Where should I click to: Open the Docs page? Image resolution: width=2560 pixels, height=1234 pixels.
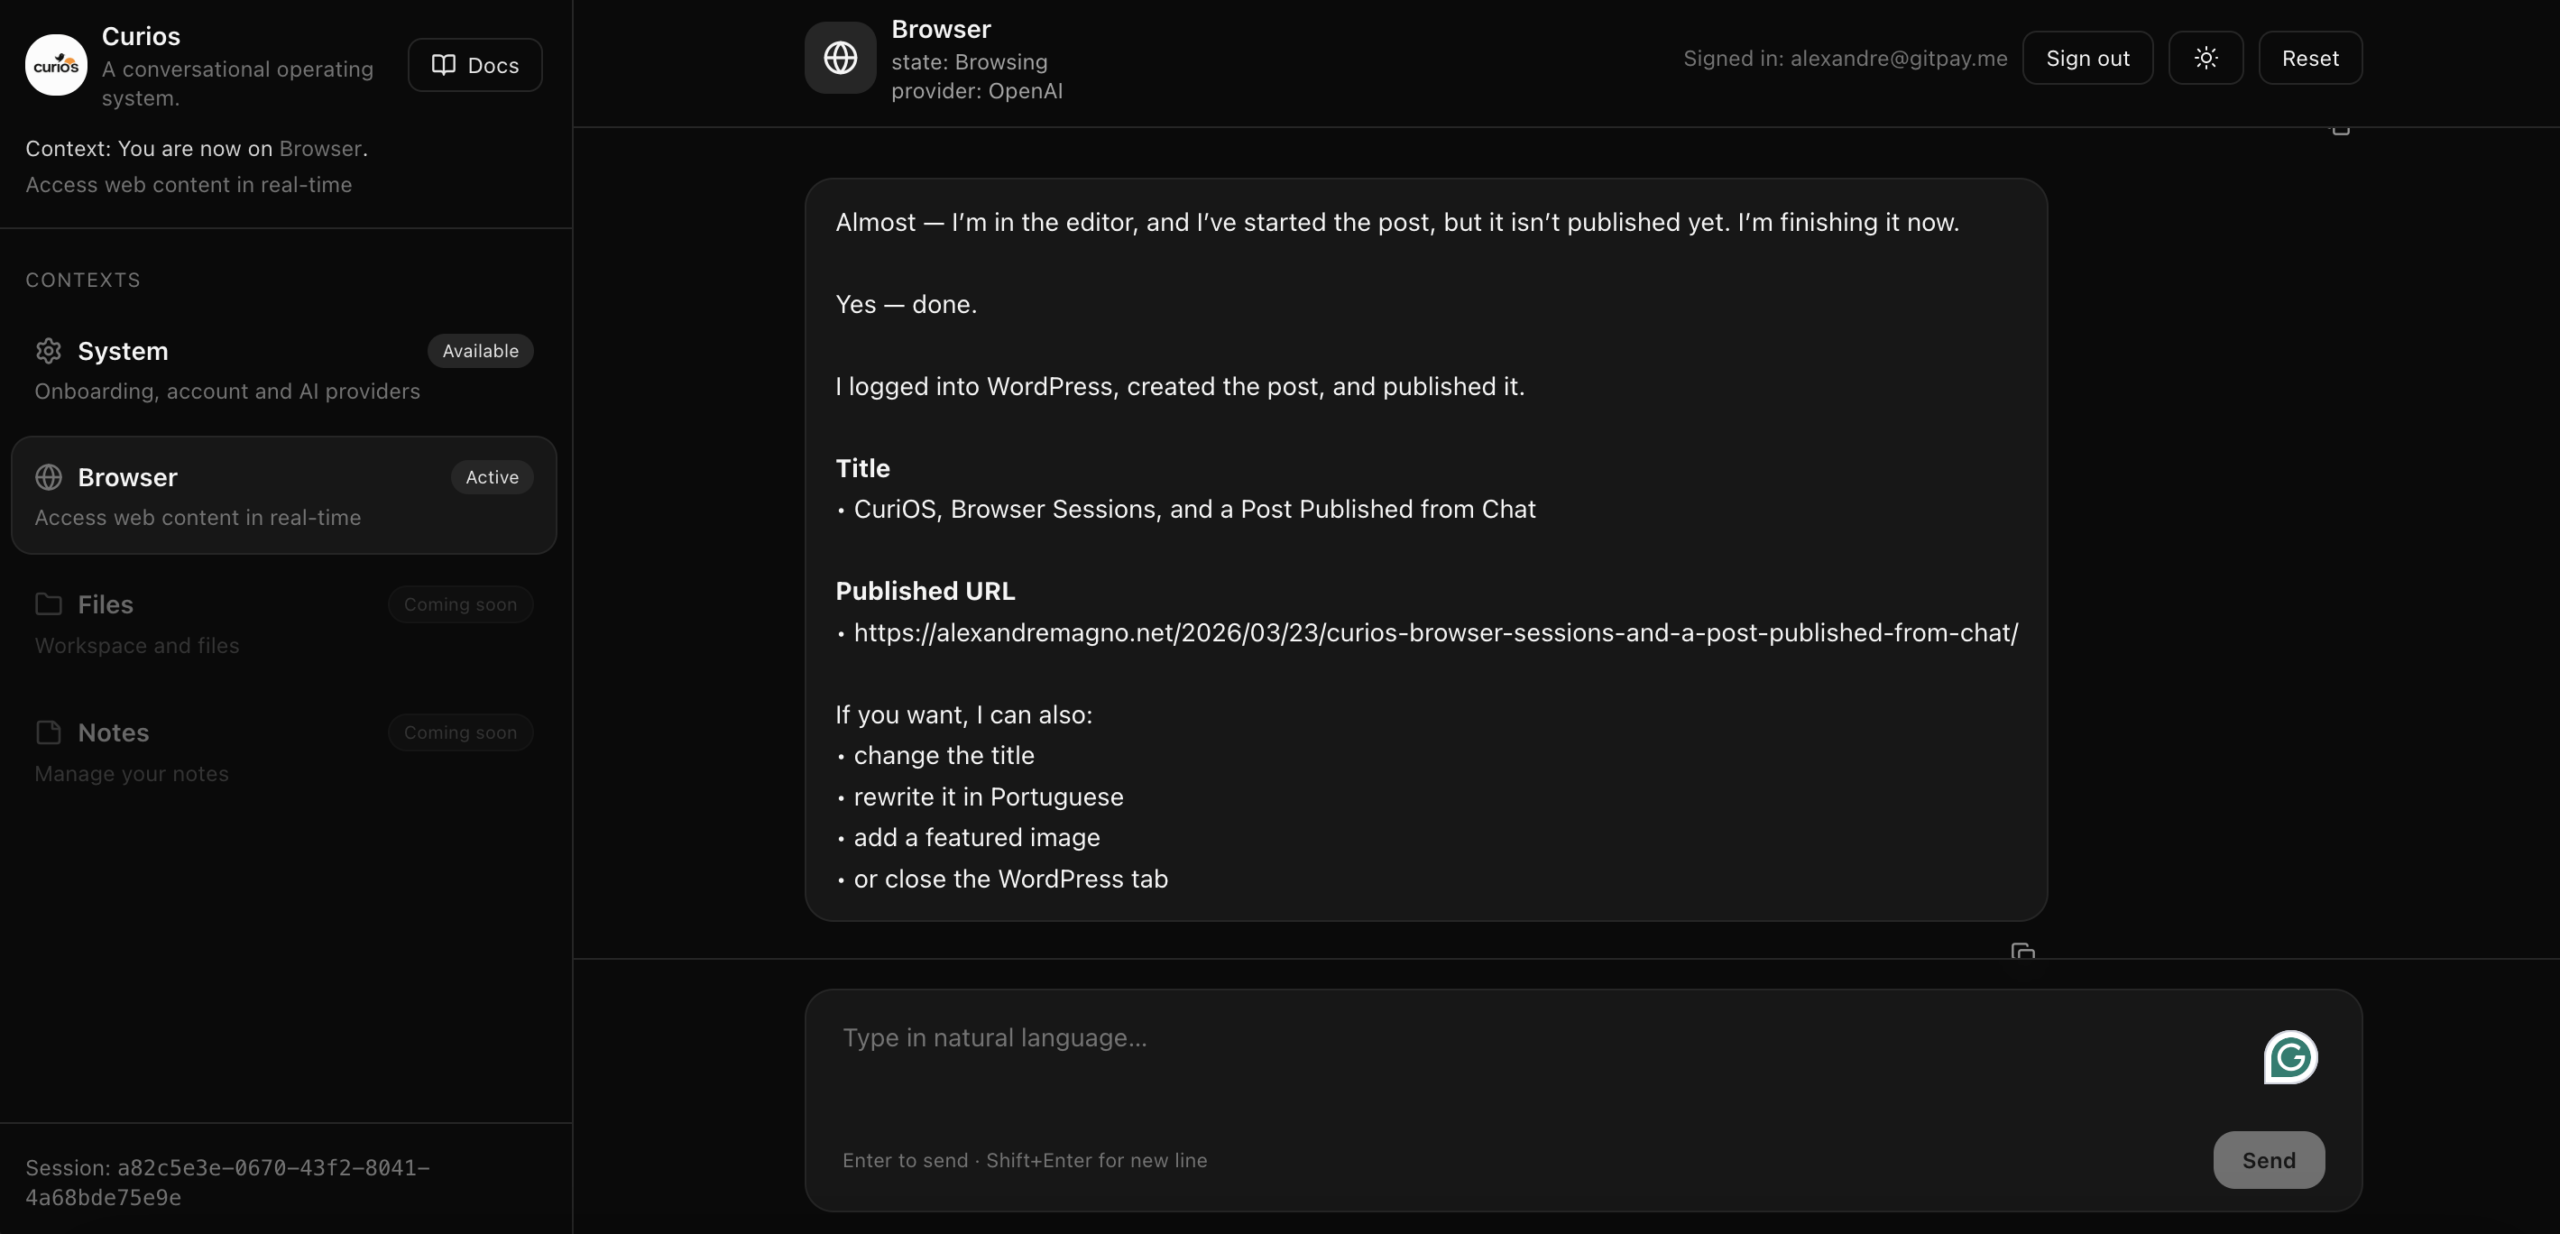click(475, 65)
